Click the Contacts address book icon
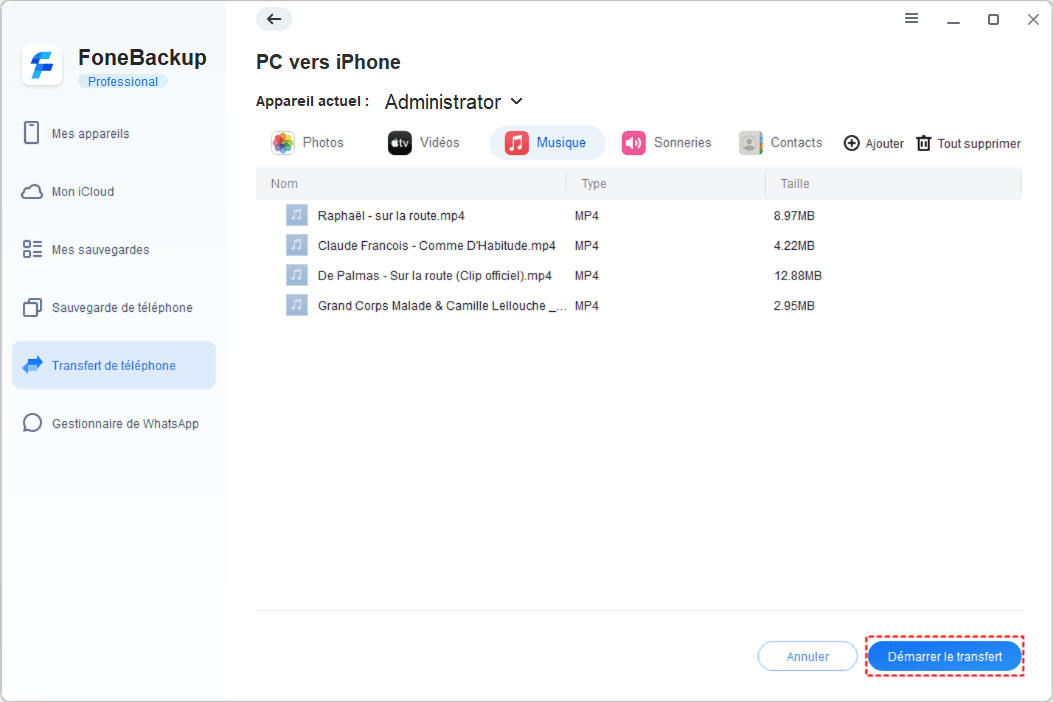This screenshot has height=702, width=1053. [x=750, y=143]
